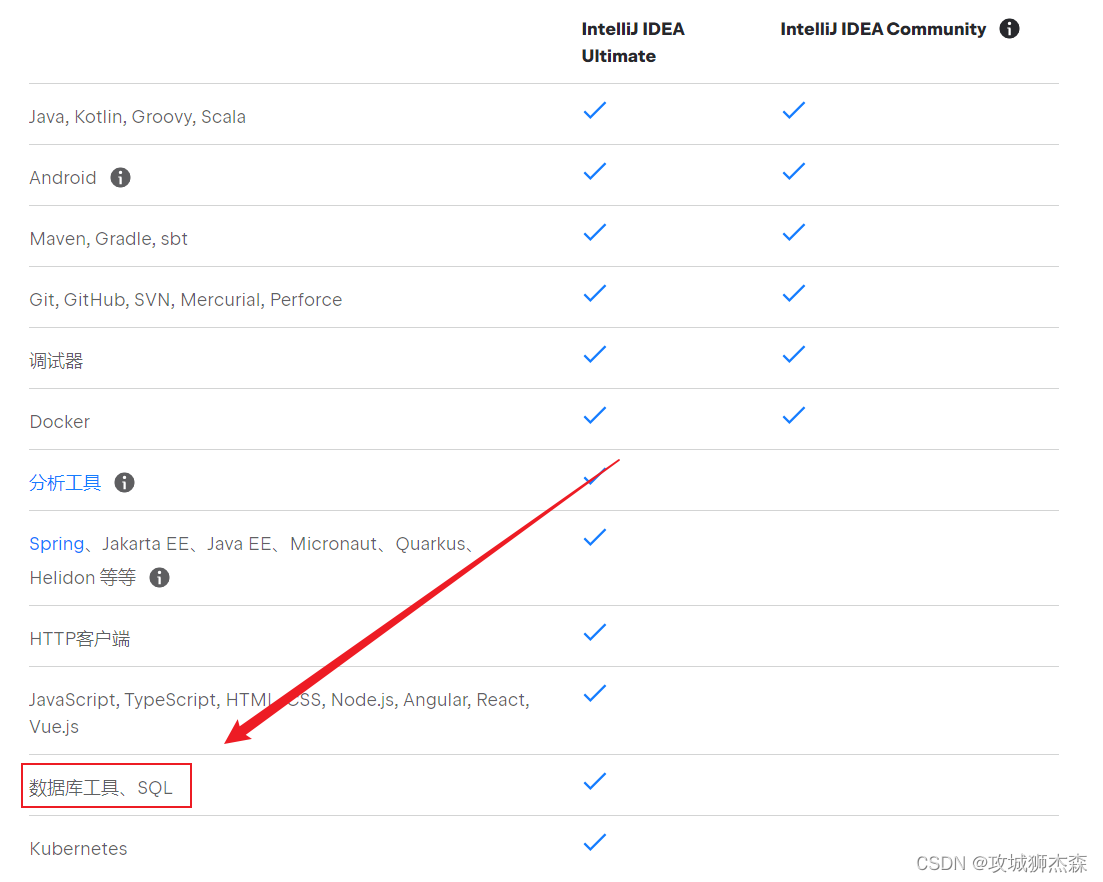Click Ultimate checkmark for 数据库工具、SQL row
This screenshot has width=1103, height=882.
[x=594, y=781]
